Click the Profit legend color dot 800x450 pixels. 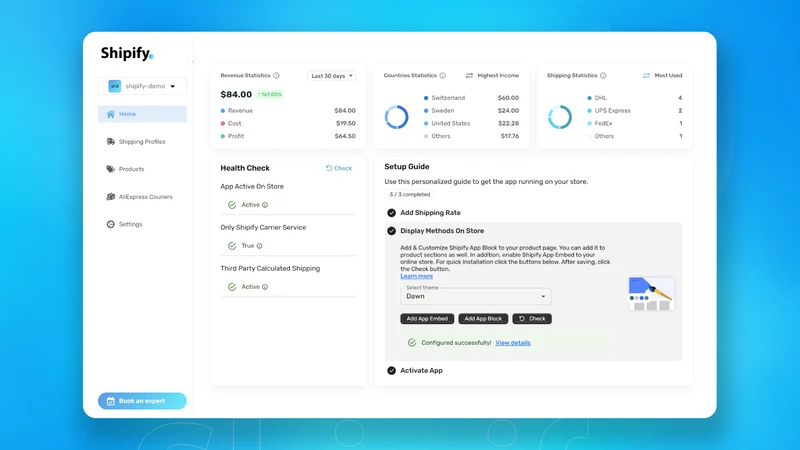pos(223,136)
